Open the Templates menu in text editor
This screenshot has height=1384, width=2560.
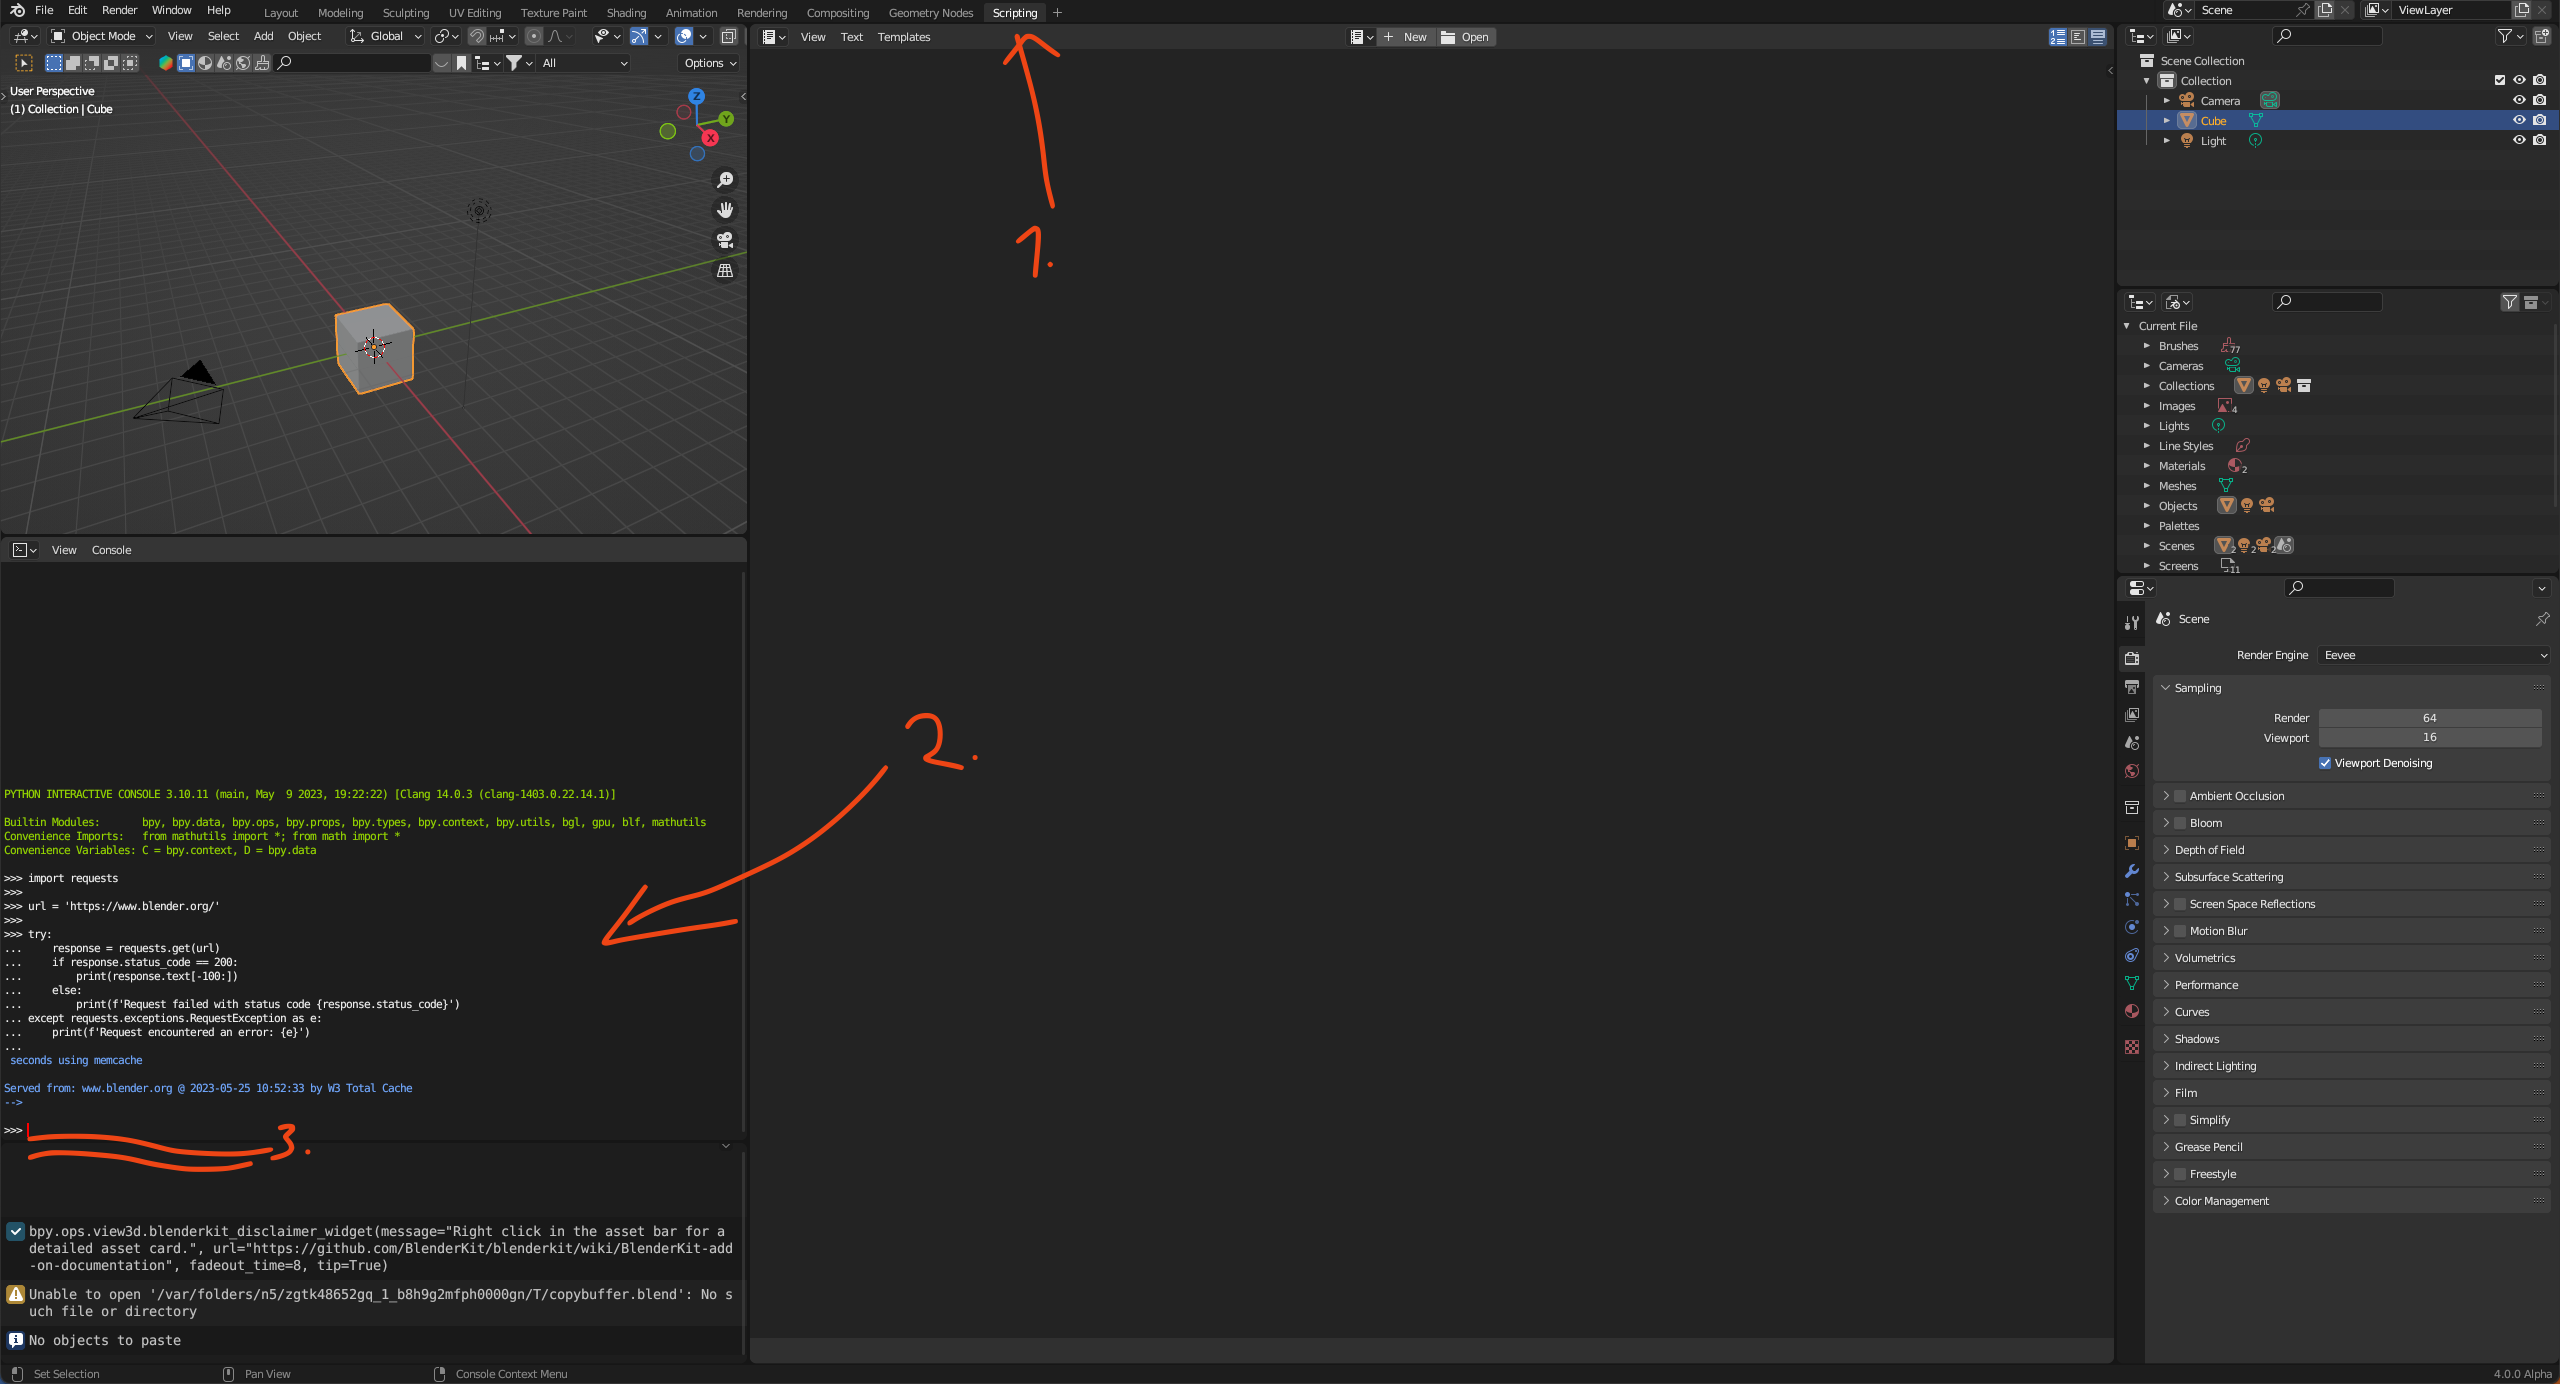coord(903,37)
